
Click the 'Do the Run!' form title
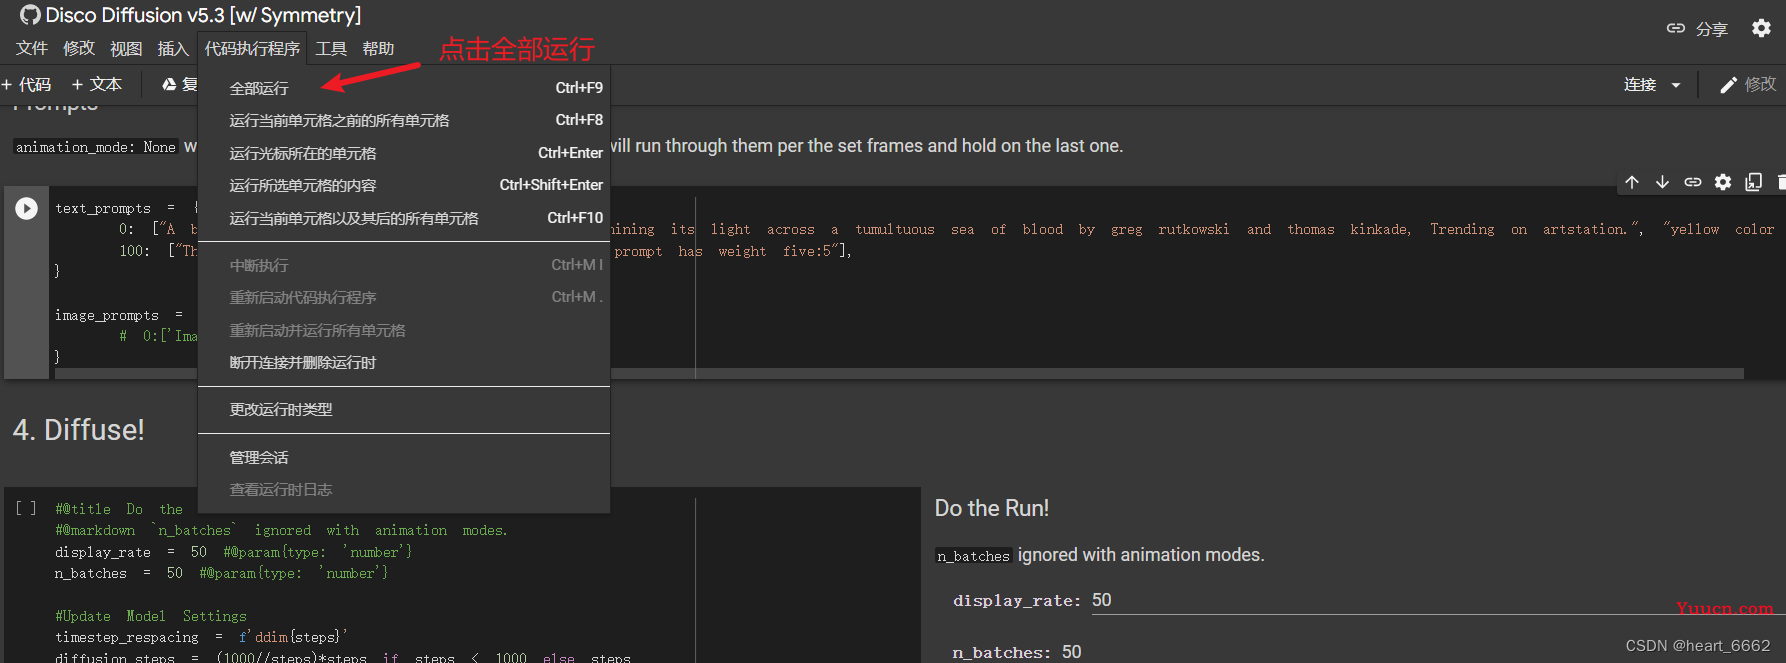(992, 508)
